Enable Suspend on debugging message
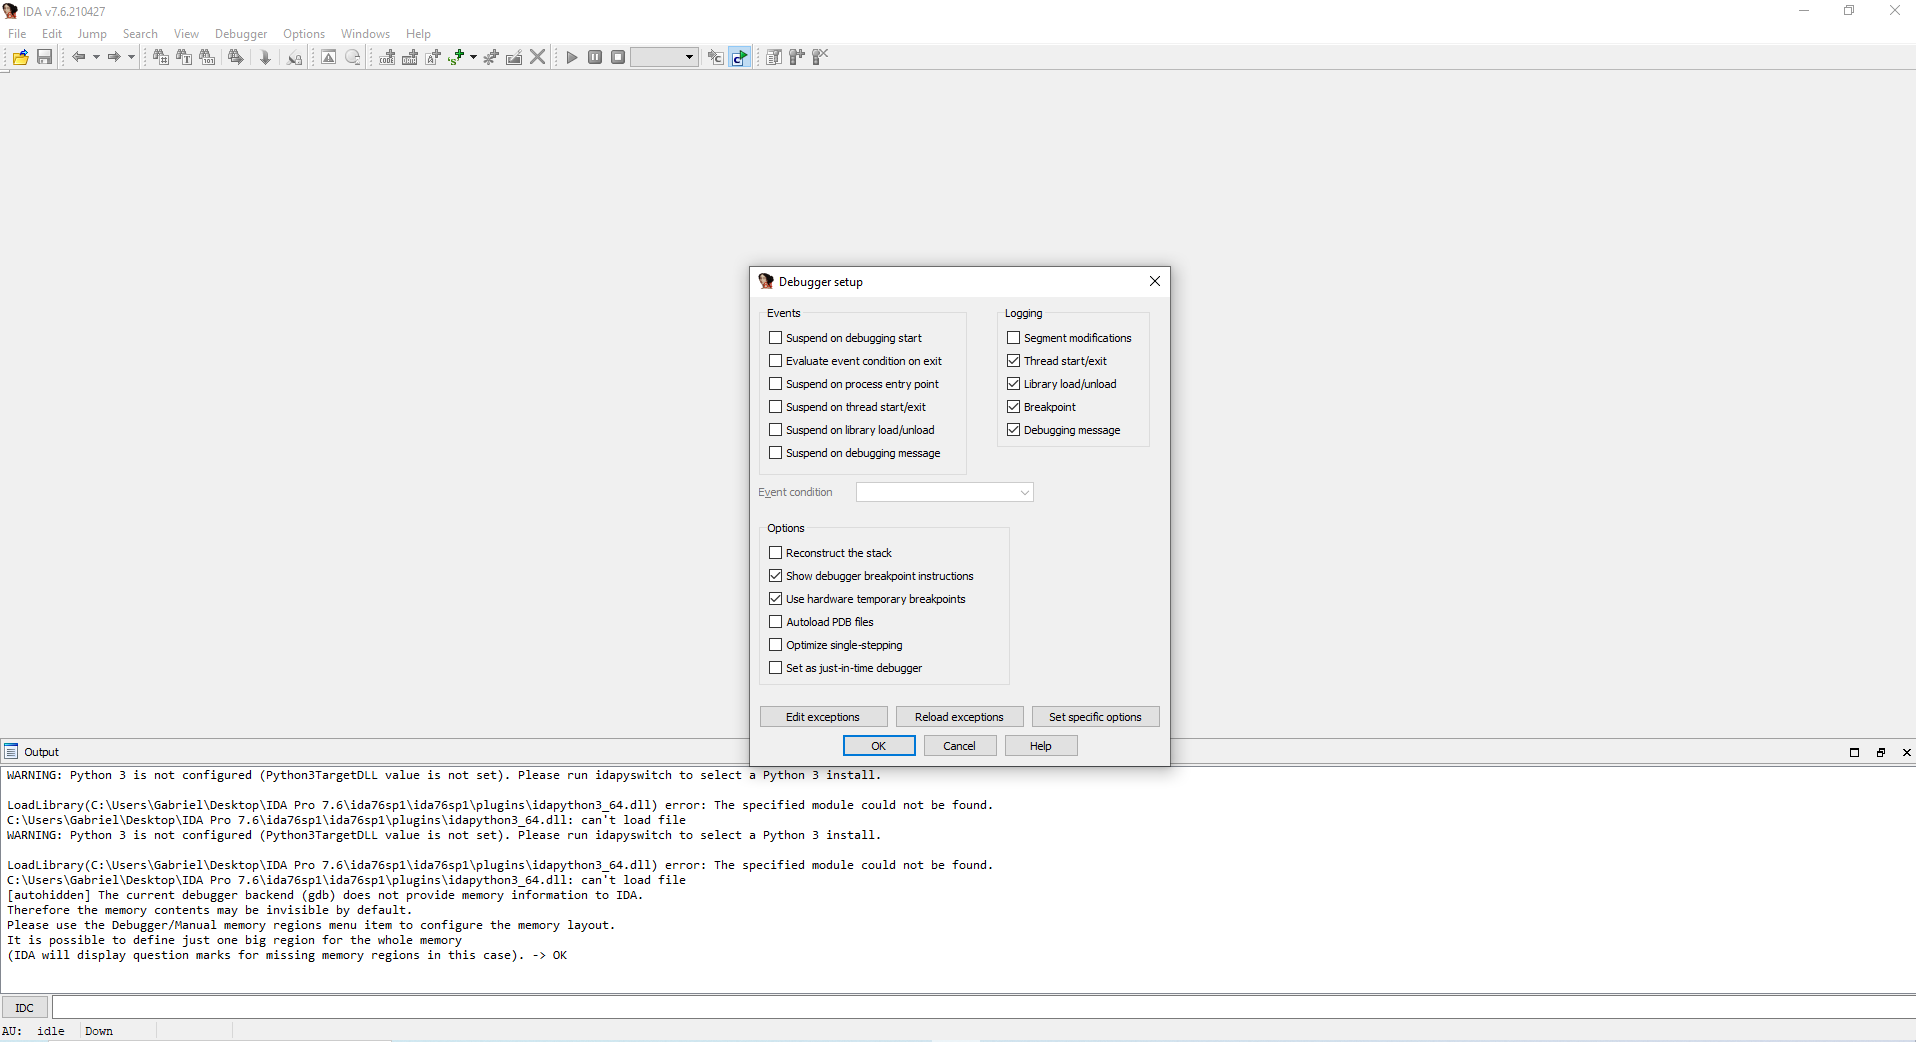Image resolution: width=1916 pixels, height=1042 pixels. click(x=775, y=453)
